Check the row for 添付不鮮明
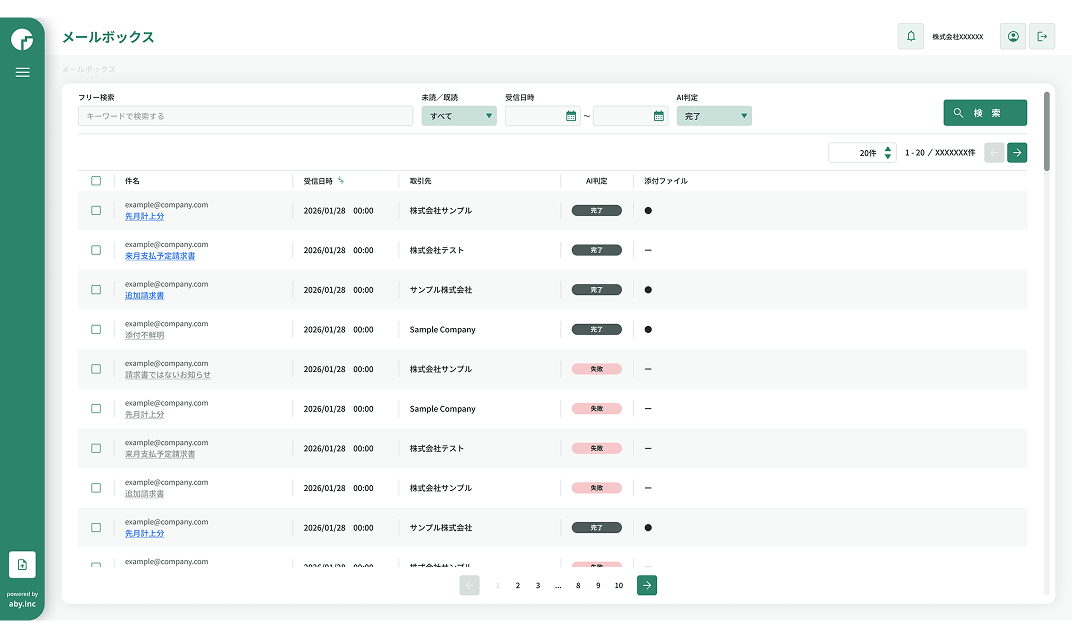Viewport: 1072px width, 638px height. (96, 330)
